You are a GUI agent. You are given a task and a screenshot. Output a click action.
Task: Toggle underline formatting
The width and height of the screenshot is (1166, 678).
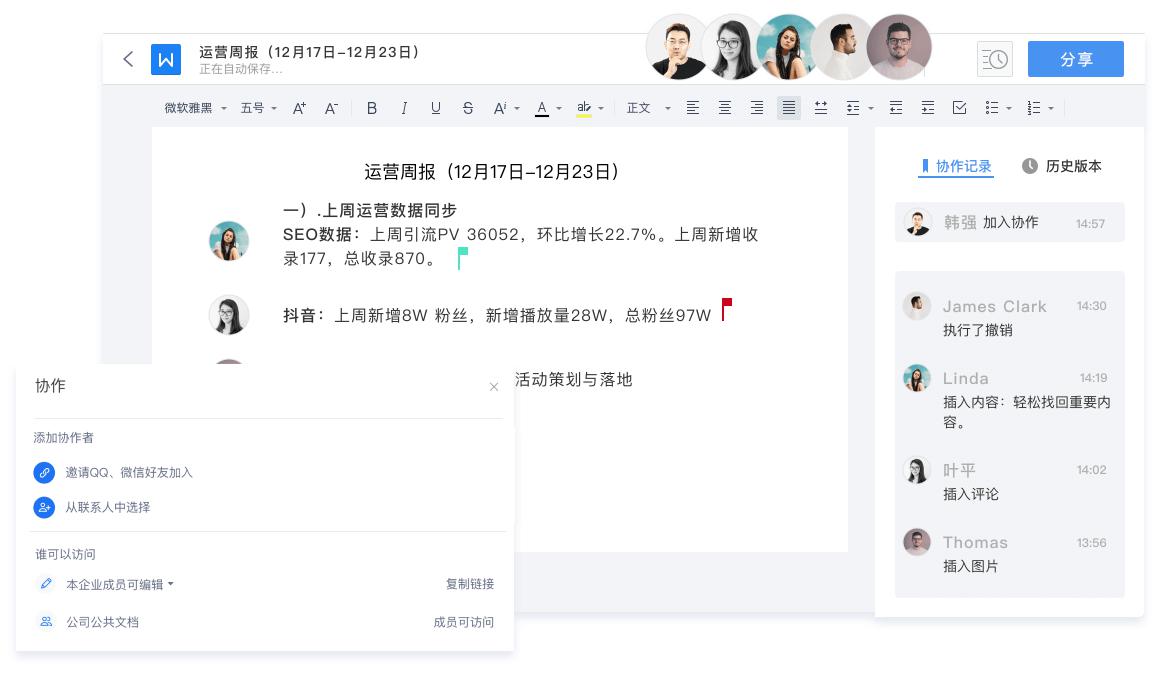(x=436, y=107)
